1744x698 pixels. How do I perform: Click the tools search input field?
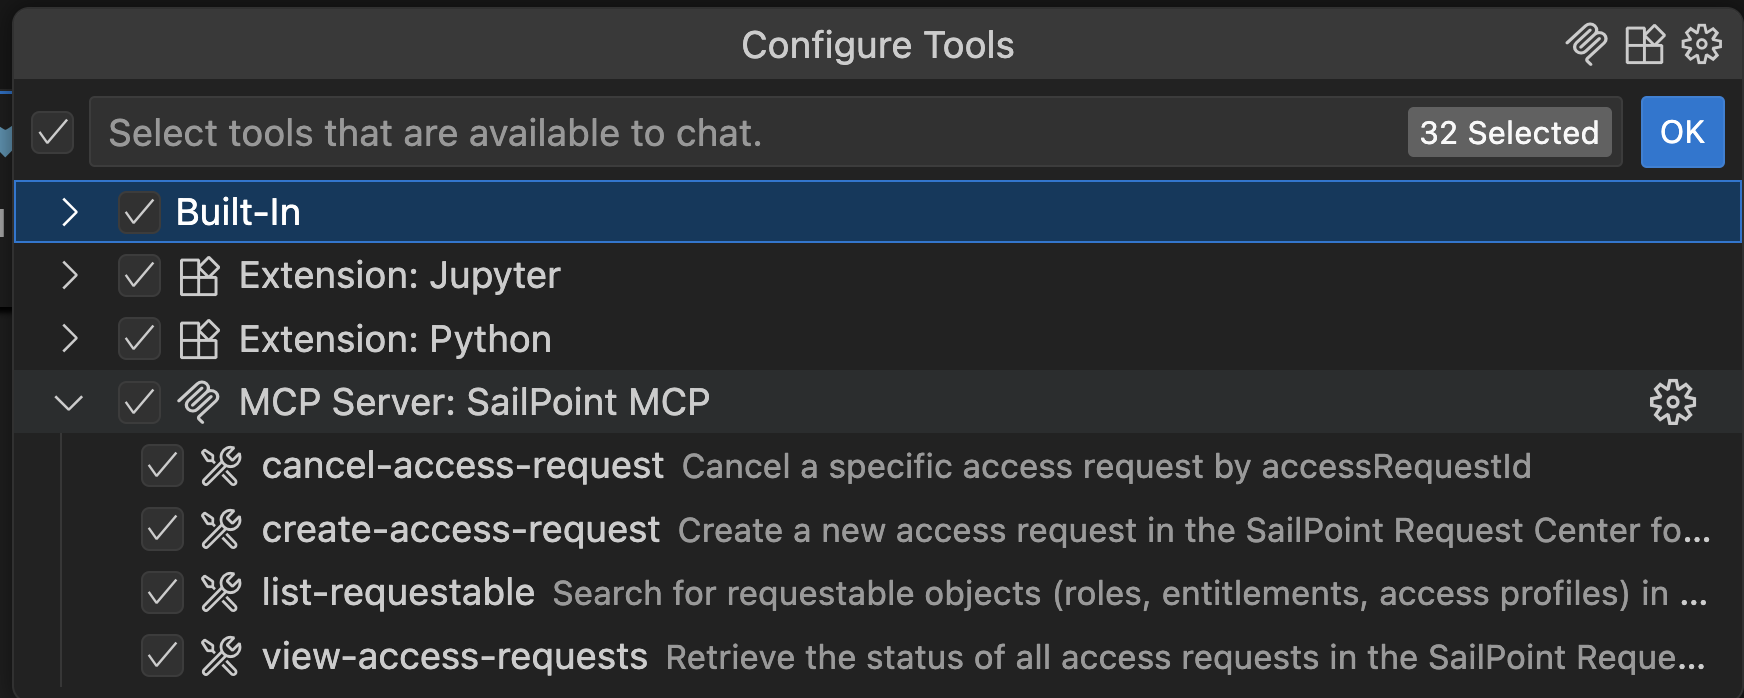pyautogui.click(x=700, y=132)
